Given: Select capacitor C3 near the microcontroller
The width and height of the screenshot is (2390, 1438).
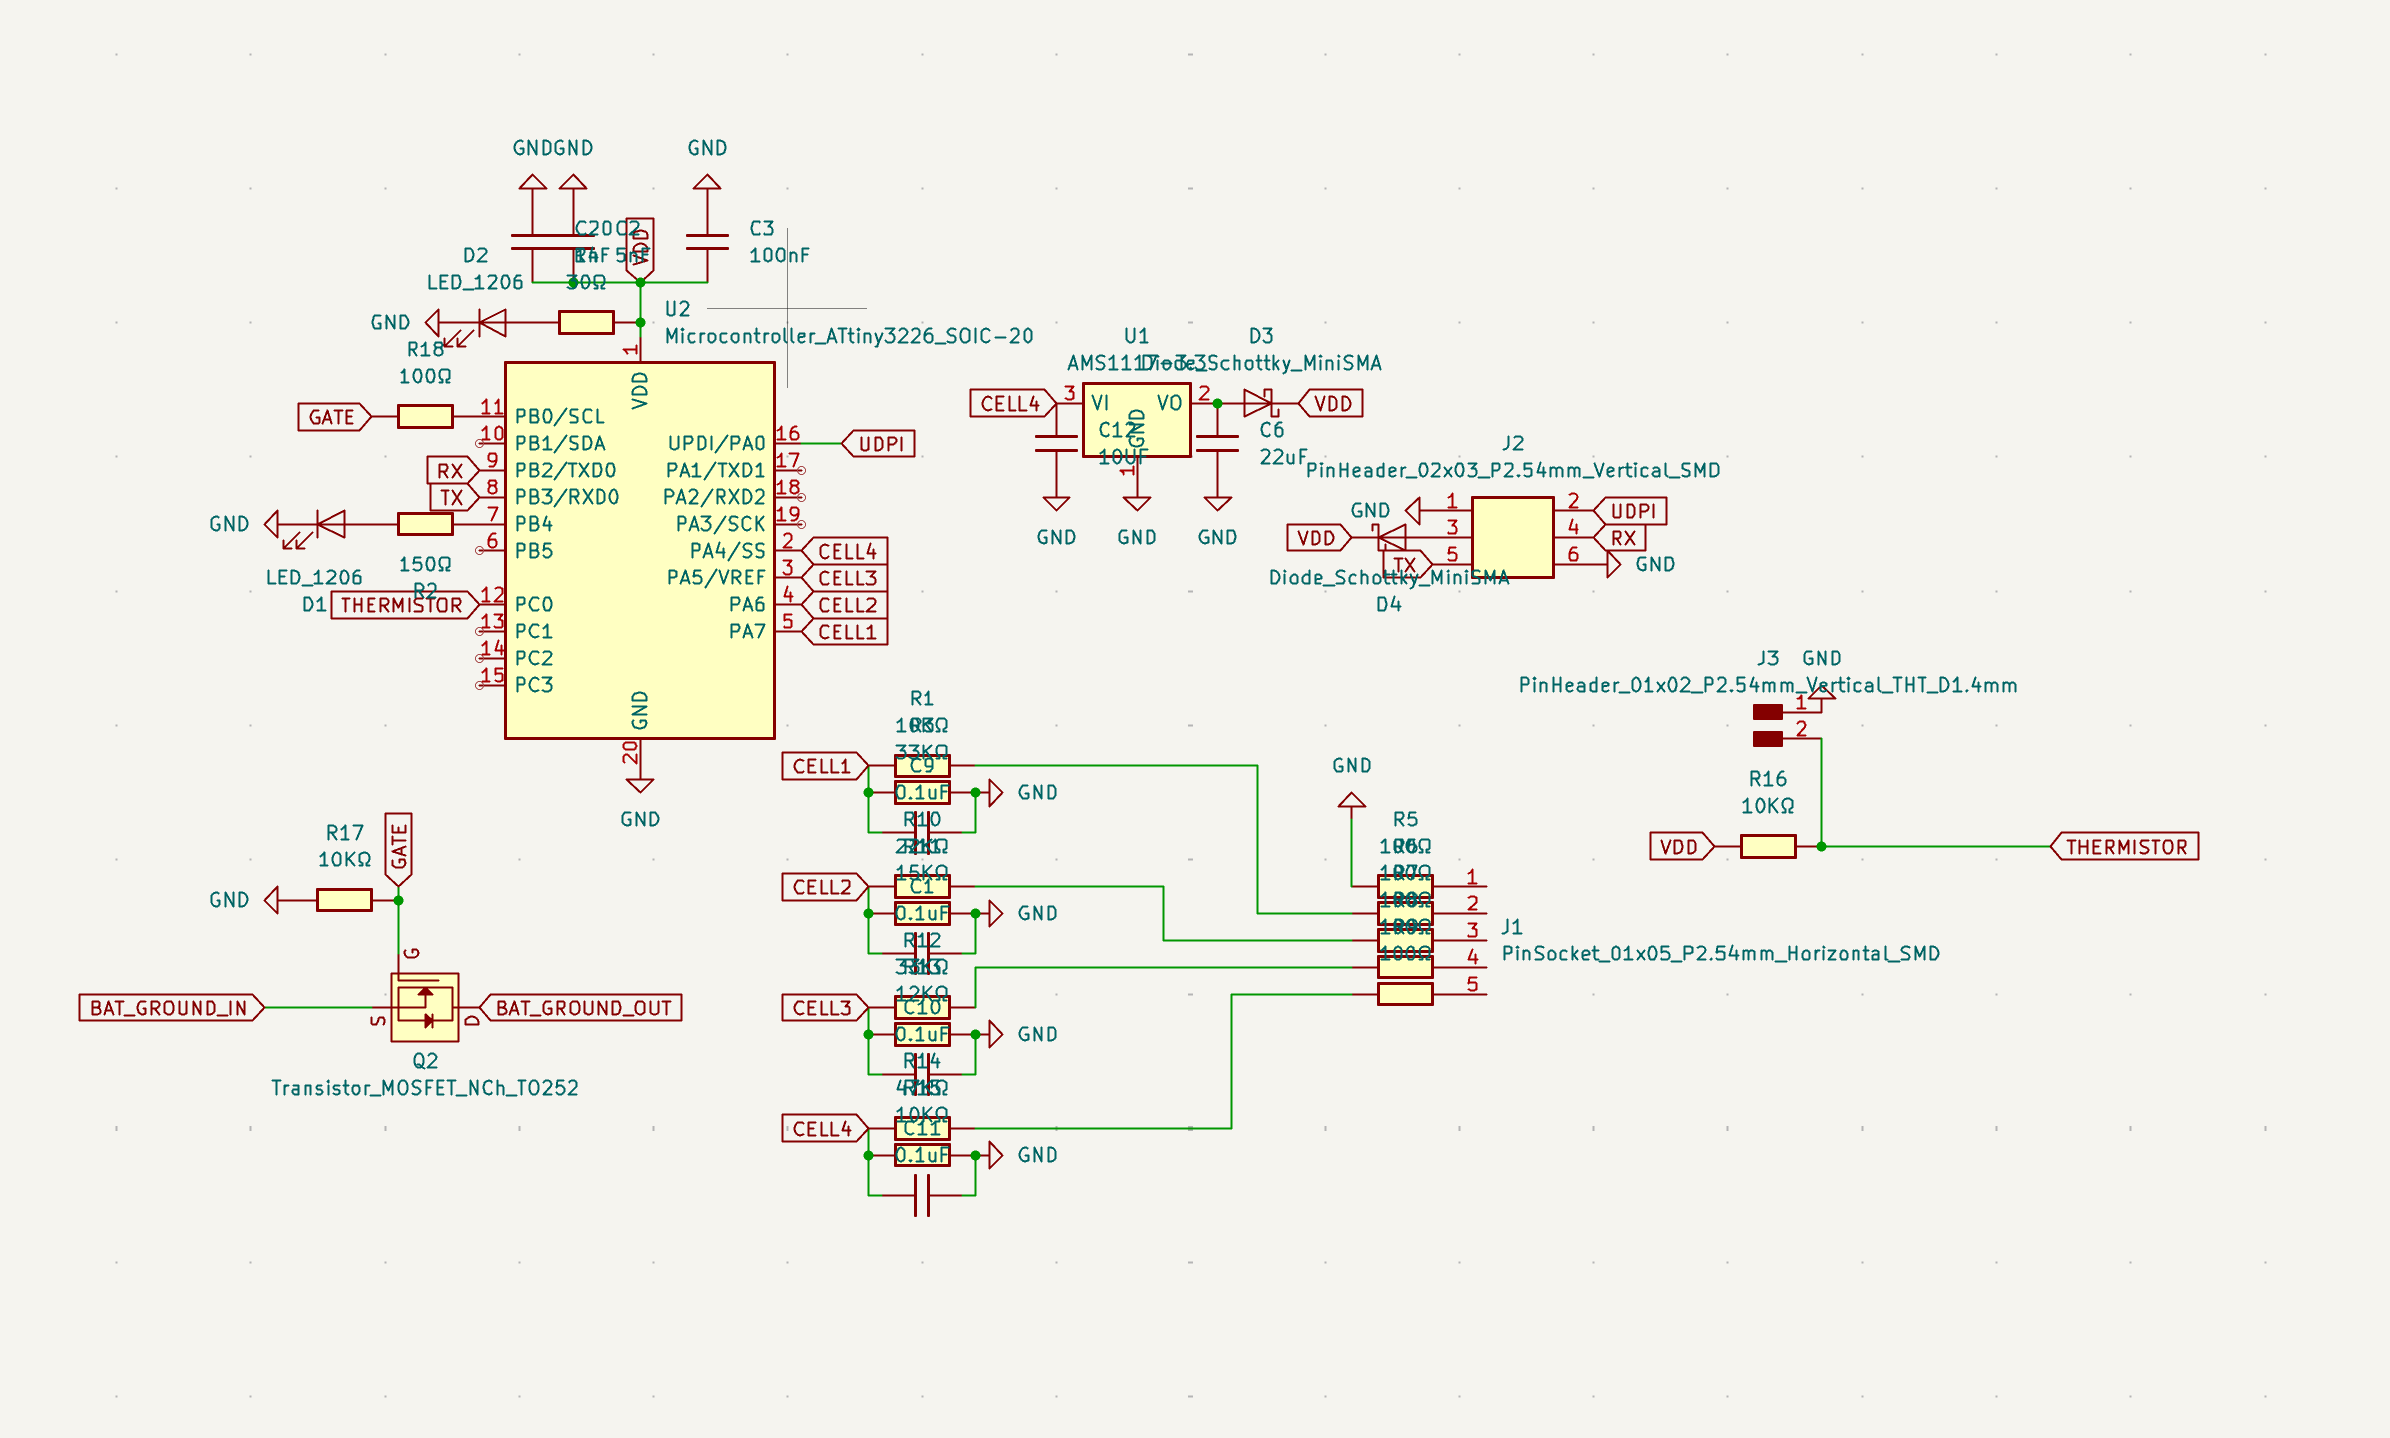Looking at the screenshot, I should [706, 240].
